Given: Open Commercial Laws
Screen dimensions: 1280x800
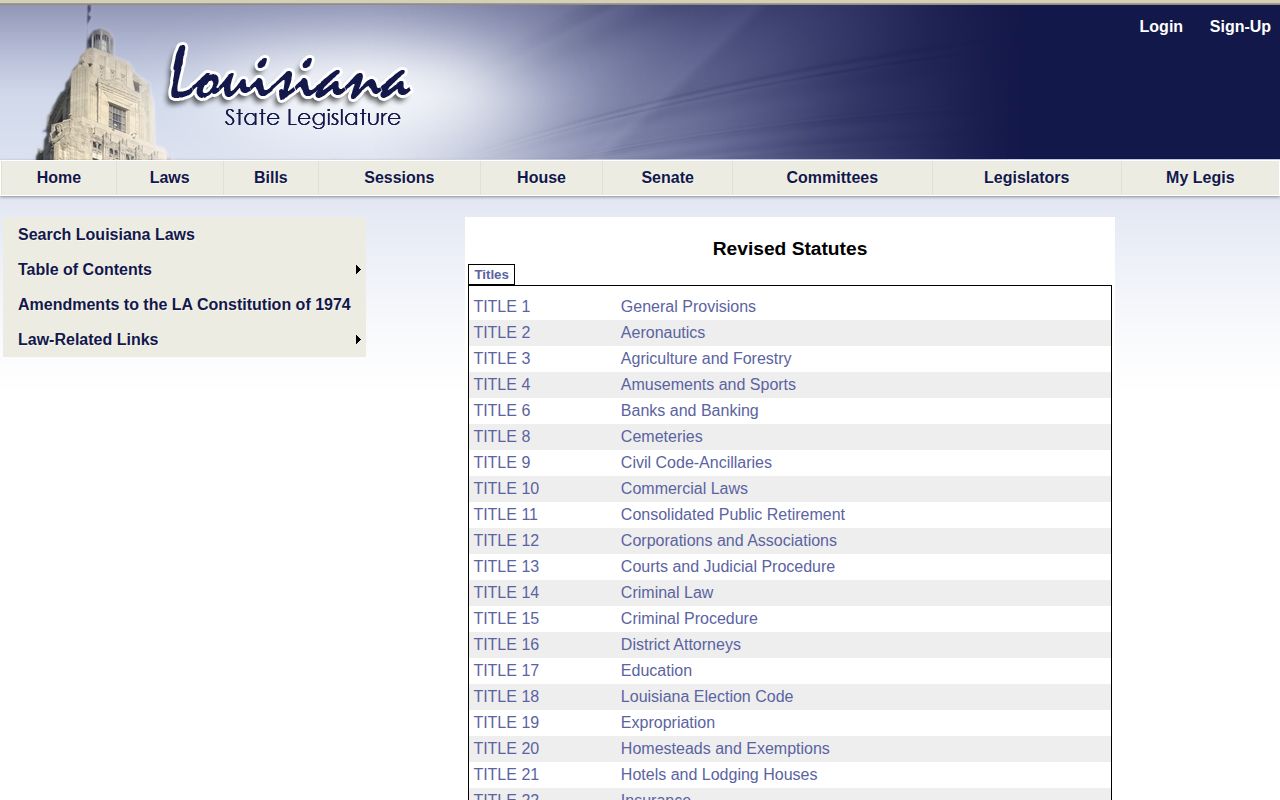Looking at the screenshot, I should (684, 489).
